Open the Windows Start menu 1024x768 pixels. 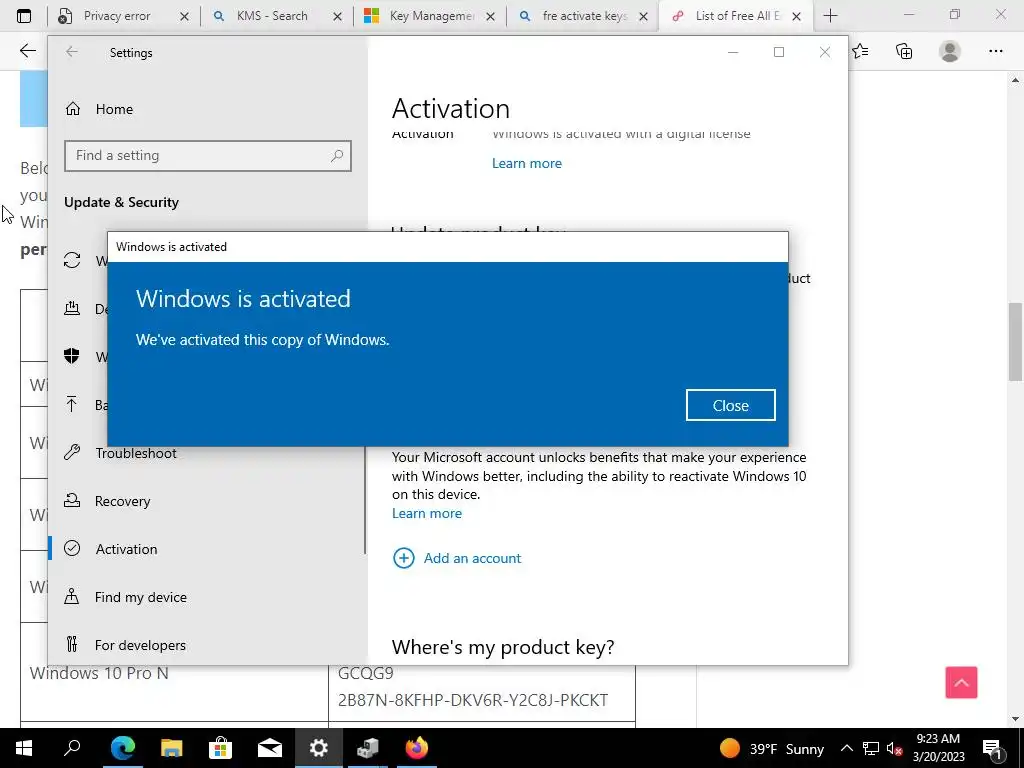pyautogui.click(x=24, y=748)
